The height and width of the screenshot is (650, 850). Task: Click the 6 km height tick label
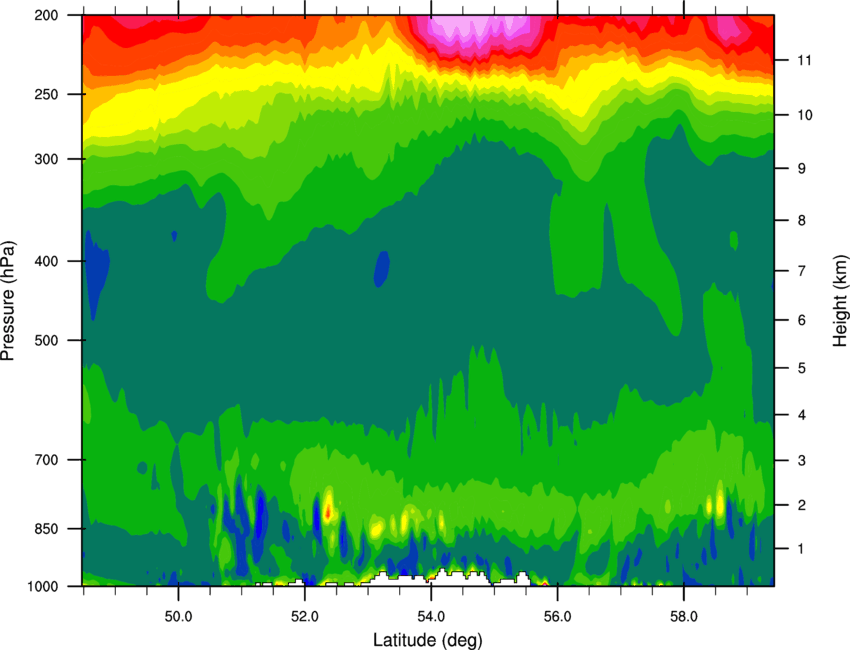coord(801,320)
